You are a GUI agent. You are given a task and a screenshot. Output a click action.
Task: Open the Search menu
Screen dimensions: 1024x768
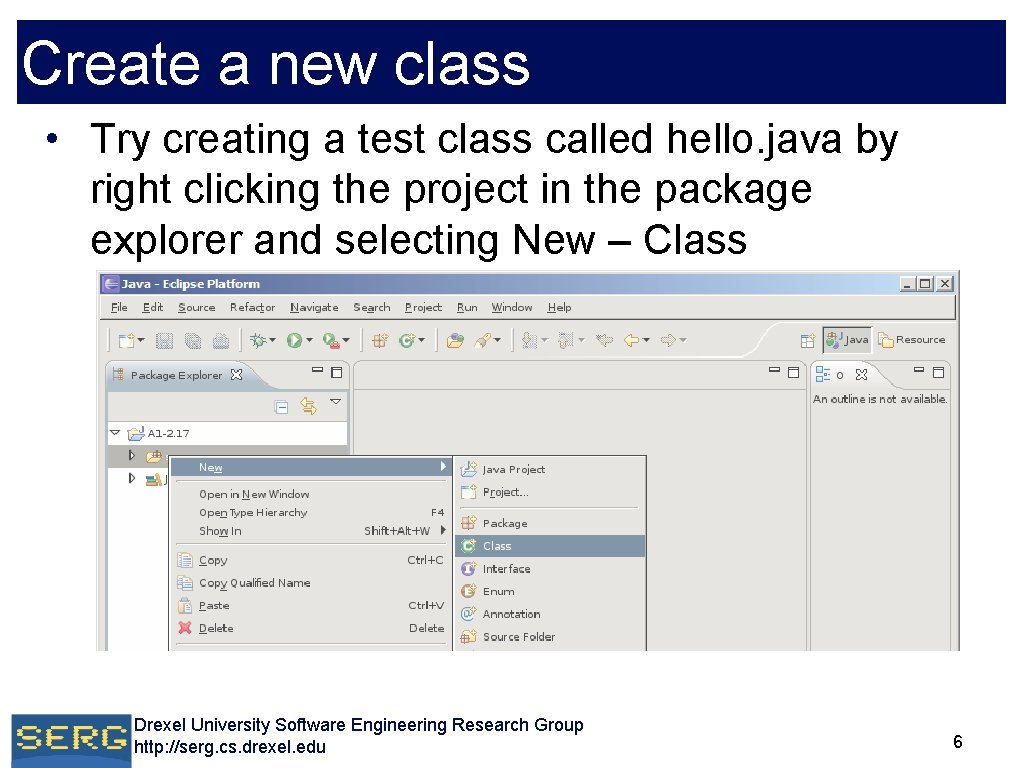coord(372,308)
